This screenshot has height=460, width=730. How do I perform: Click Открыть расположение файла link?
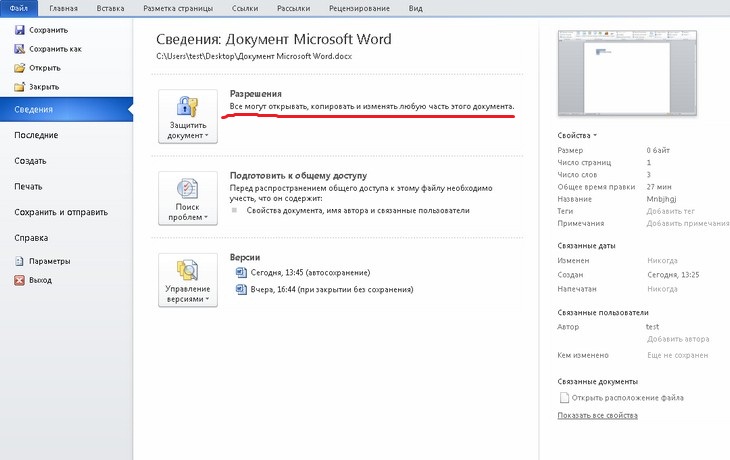tap(627, 398)
